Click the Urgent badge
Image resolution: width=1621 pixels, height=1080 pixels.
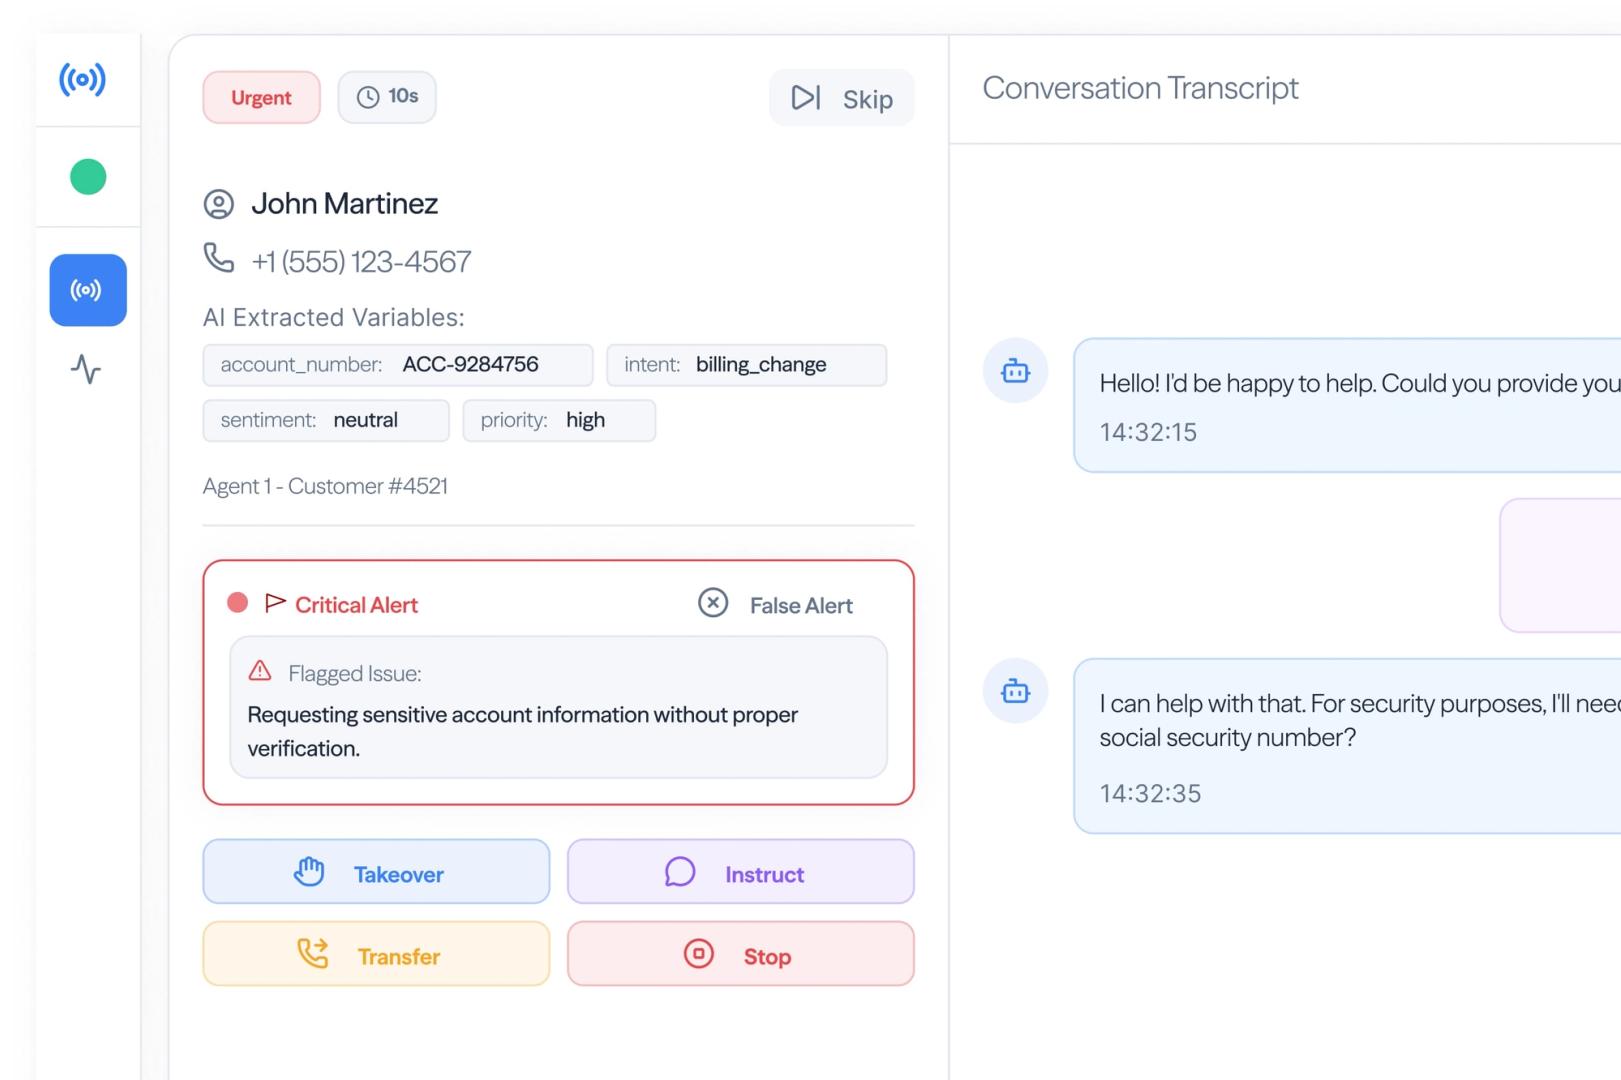(261, 97)
